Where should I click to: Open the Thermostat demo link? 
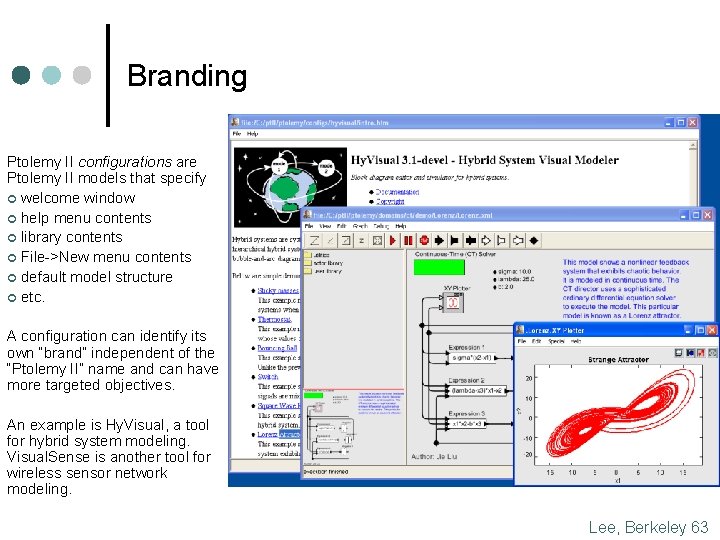click(274, 319)
